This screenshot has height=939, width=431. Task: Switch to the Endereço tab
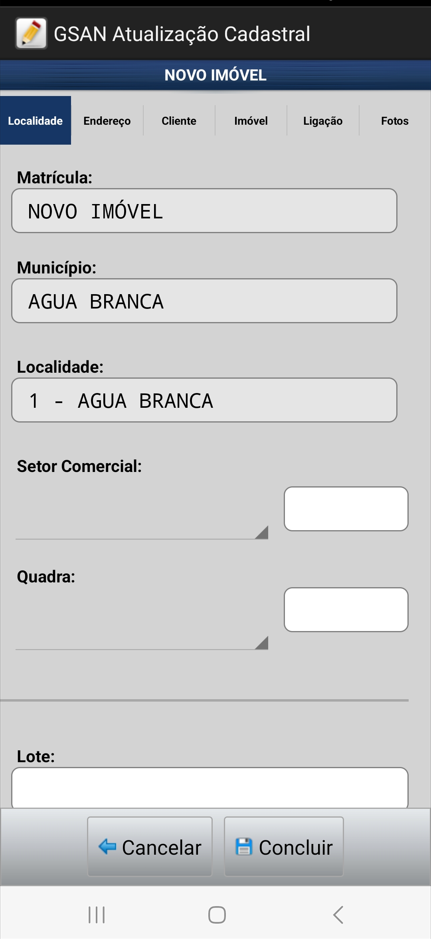click(107, 121)
